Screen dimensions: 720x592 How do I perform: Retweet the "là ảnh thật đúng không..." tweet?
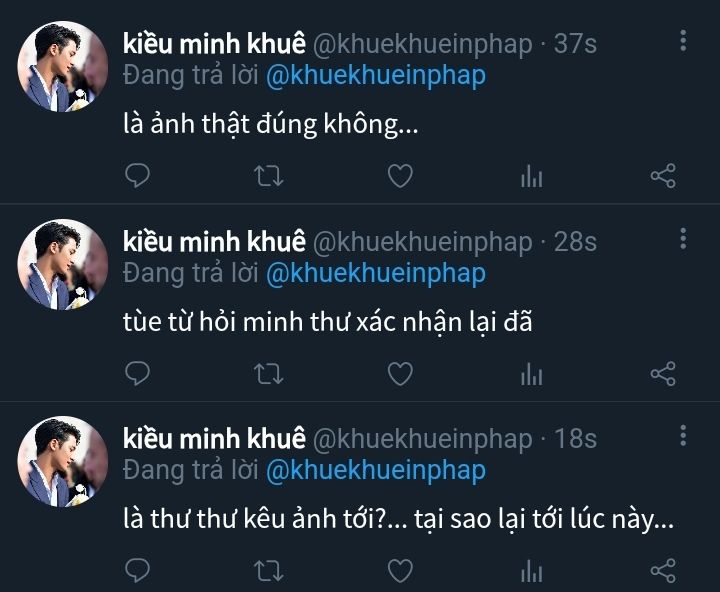269,177
